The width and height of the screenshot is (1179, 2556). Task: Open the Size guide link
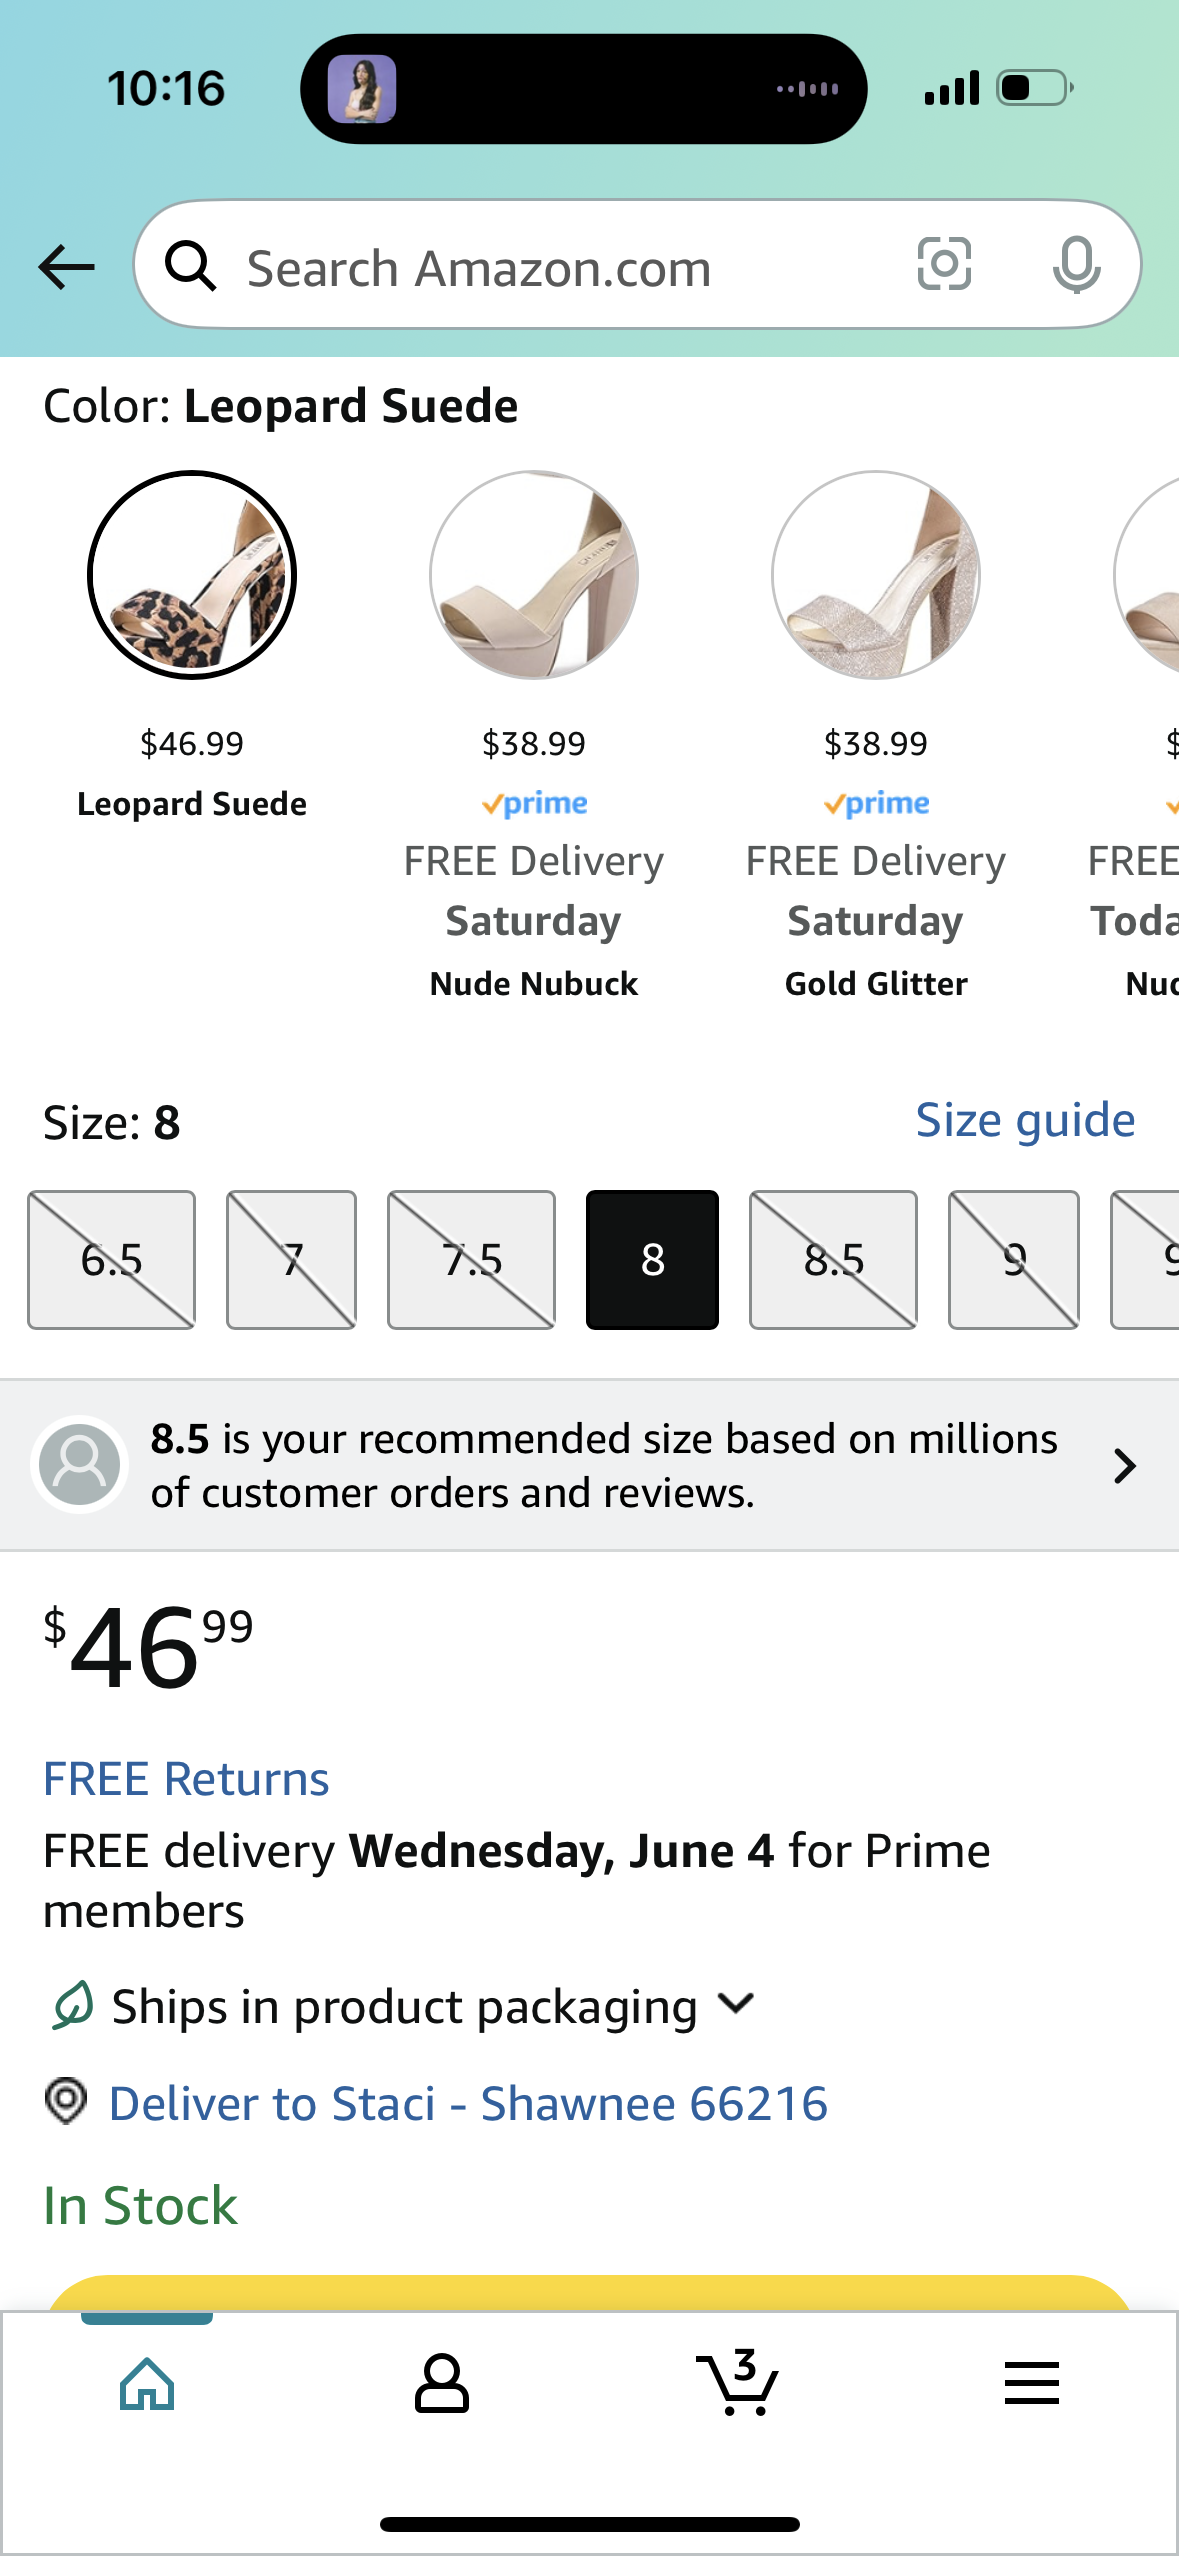(1025, 1120)
